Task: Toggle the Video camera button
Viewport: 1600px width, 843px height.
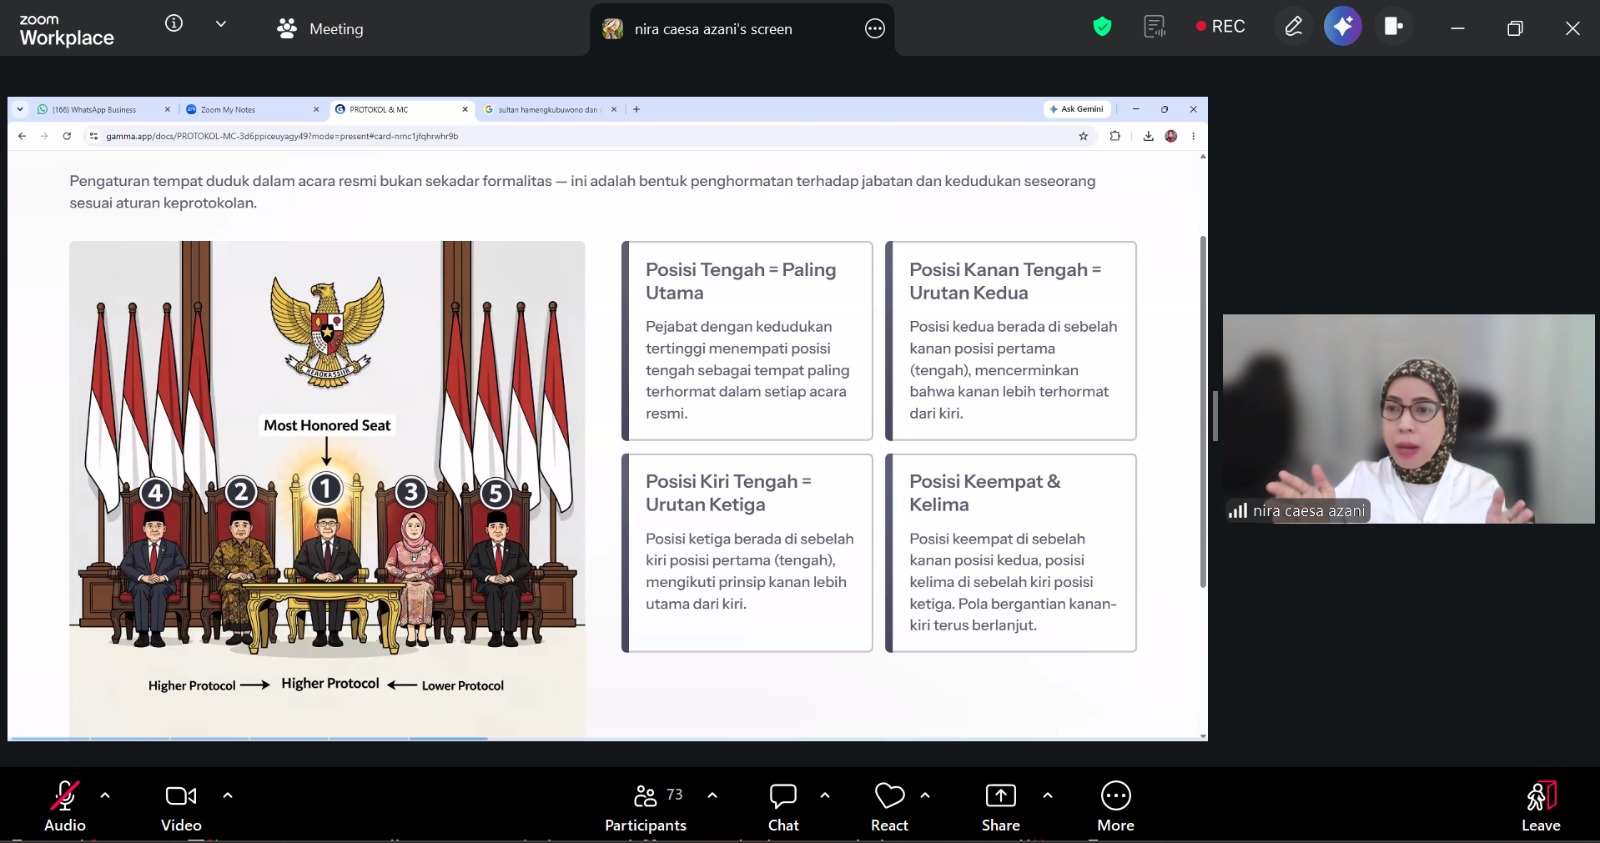Action: click(x=181, y=806)
